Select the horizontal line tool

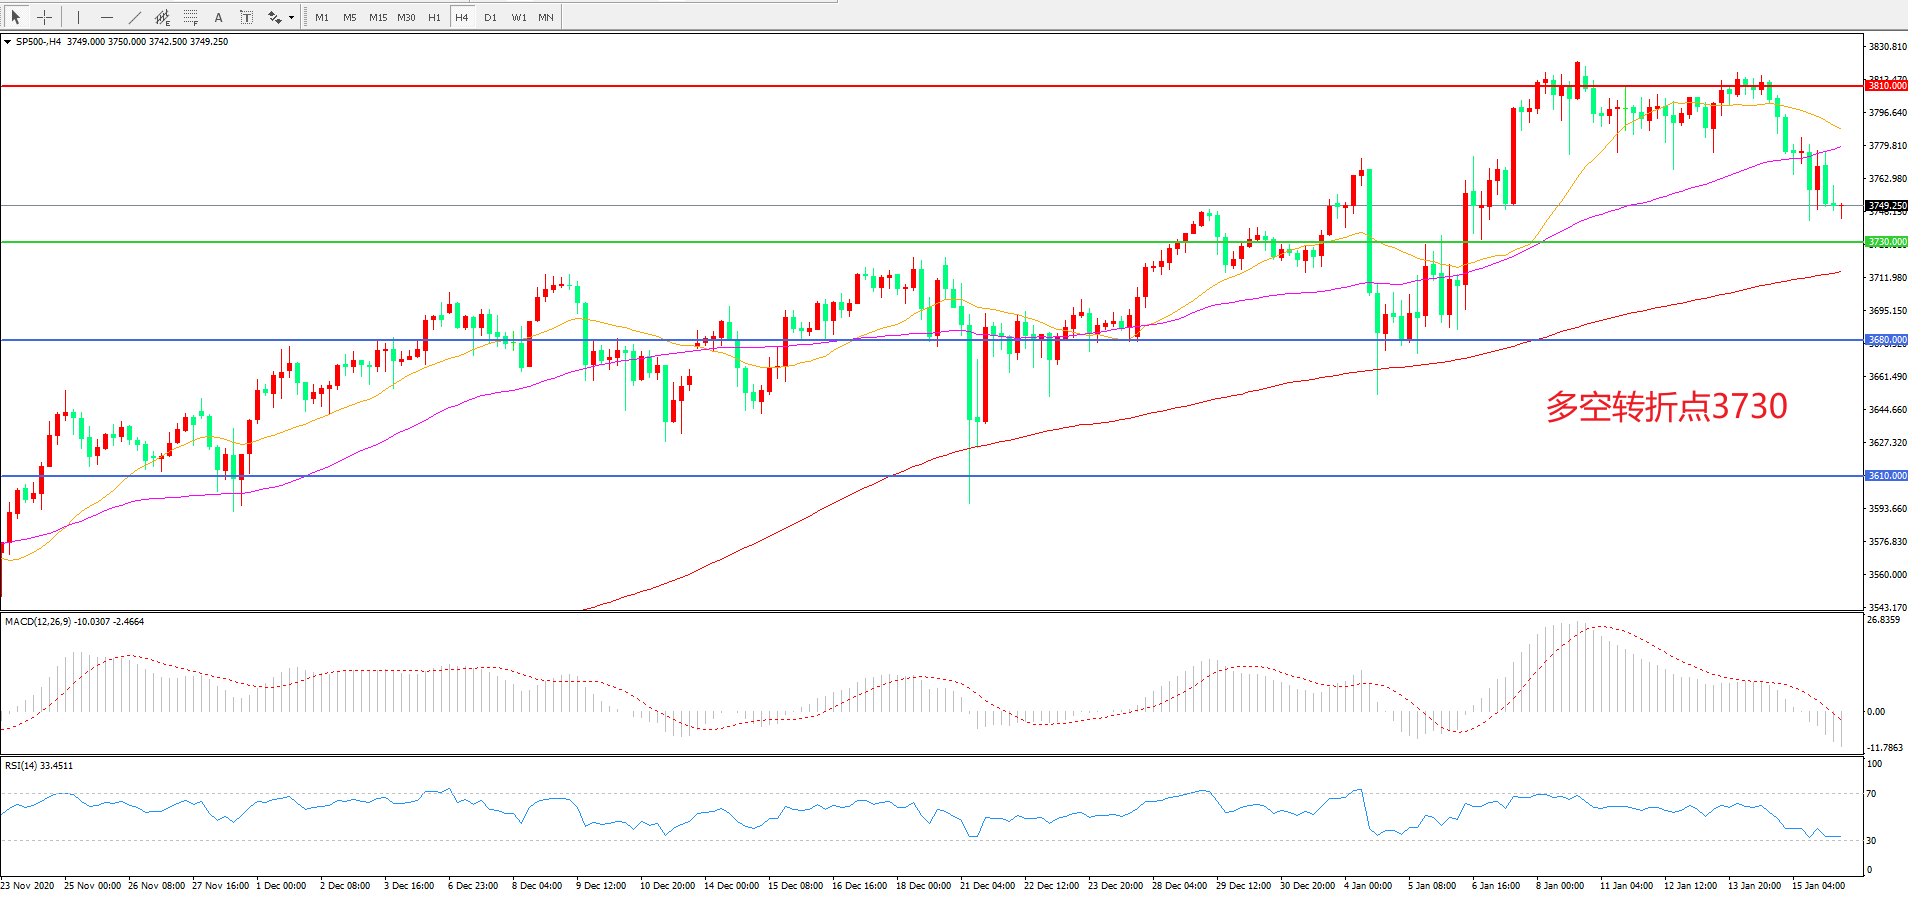[106, 17]
